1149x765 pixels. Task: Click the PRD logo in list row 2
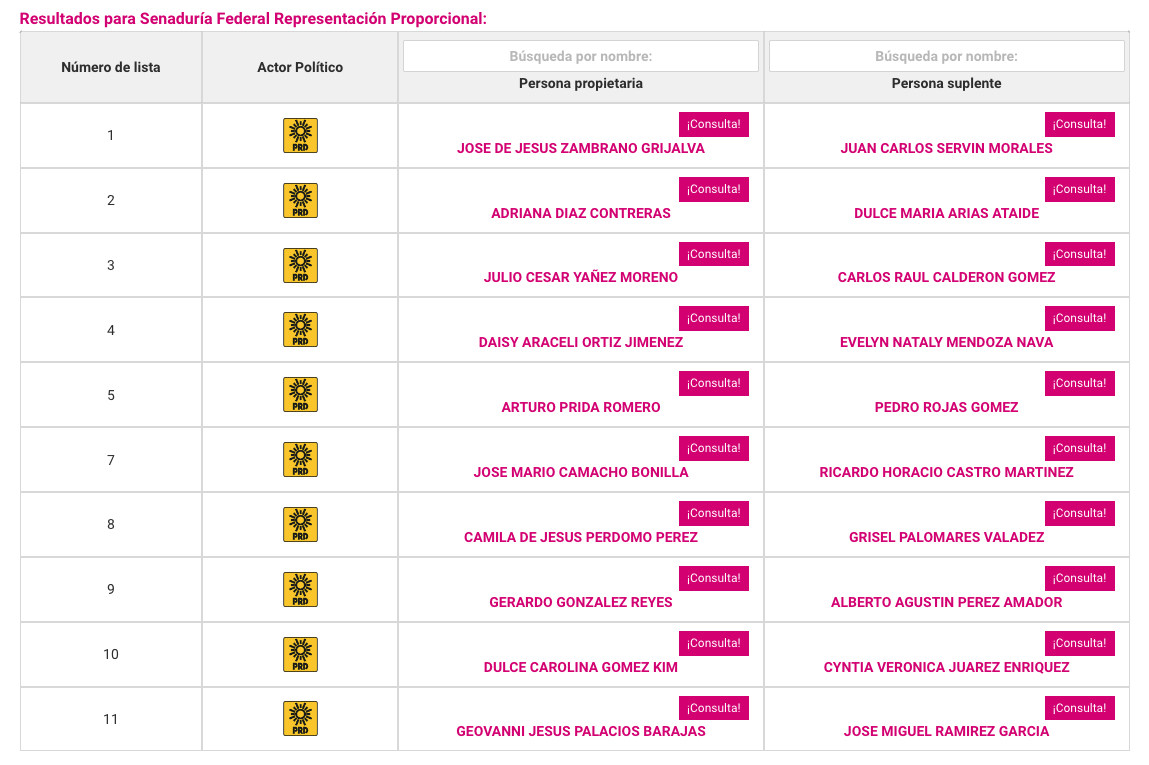[300, 201]
